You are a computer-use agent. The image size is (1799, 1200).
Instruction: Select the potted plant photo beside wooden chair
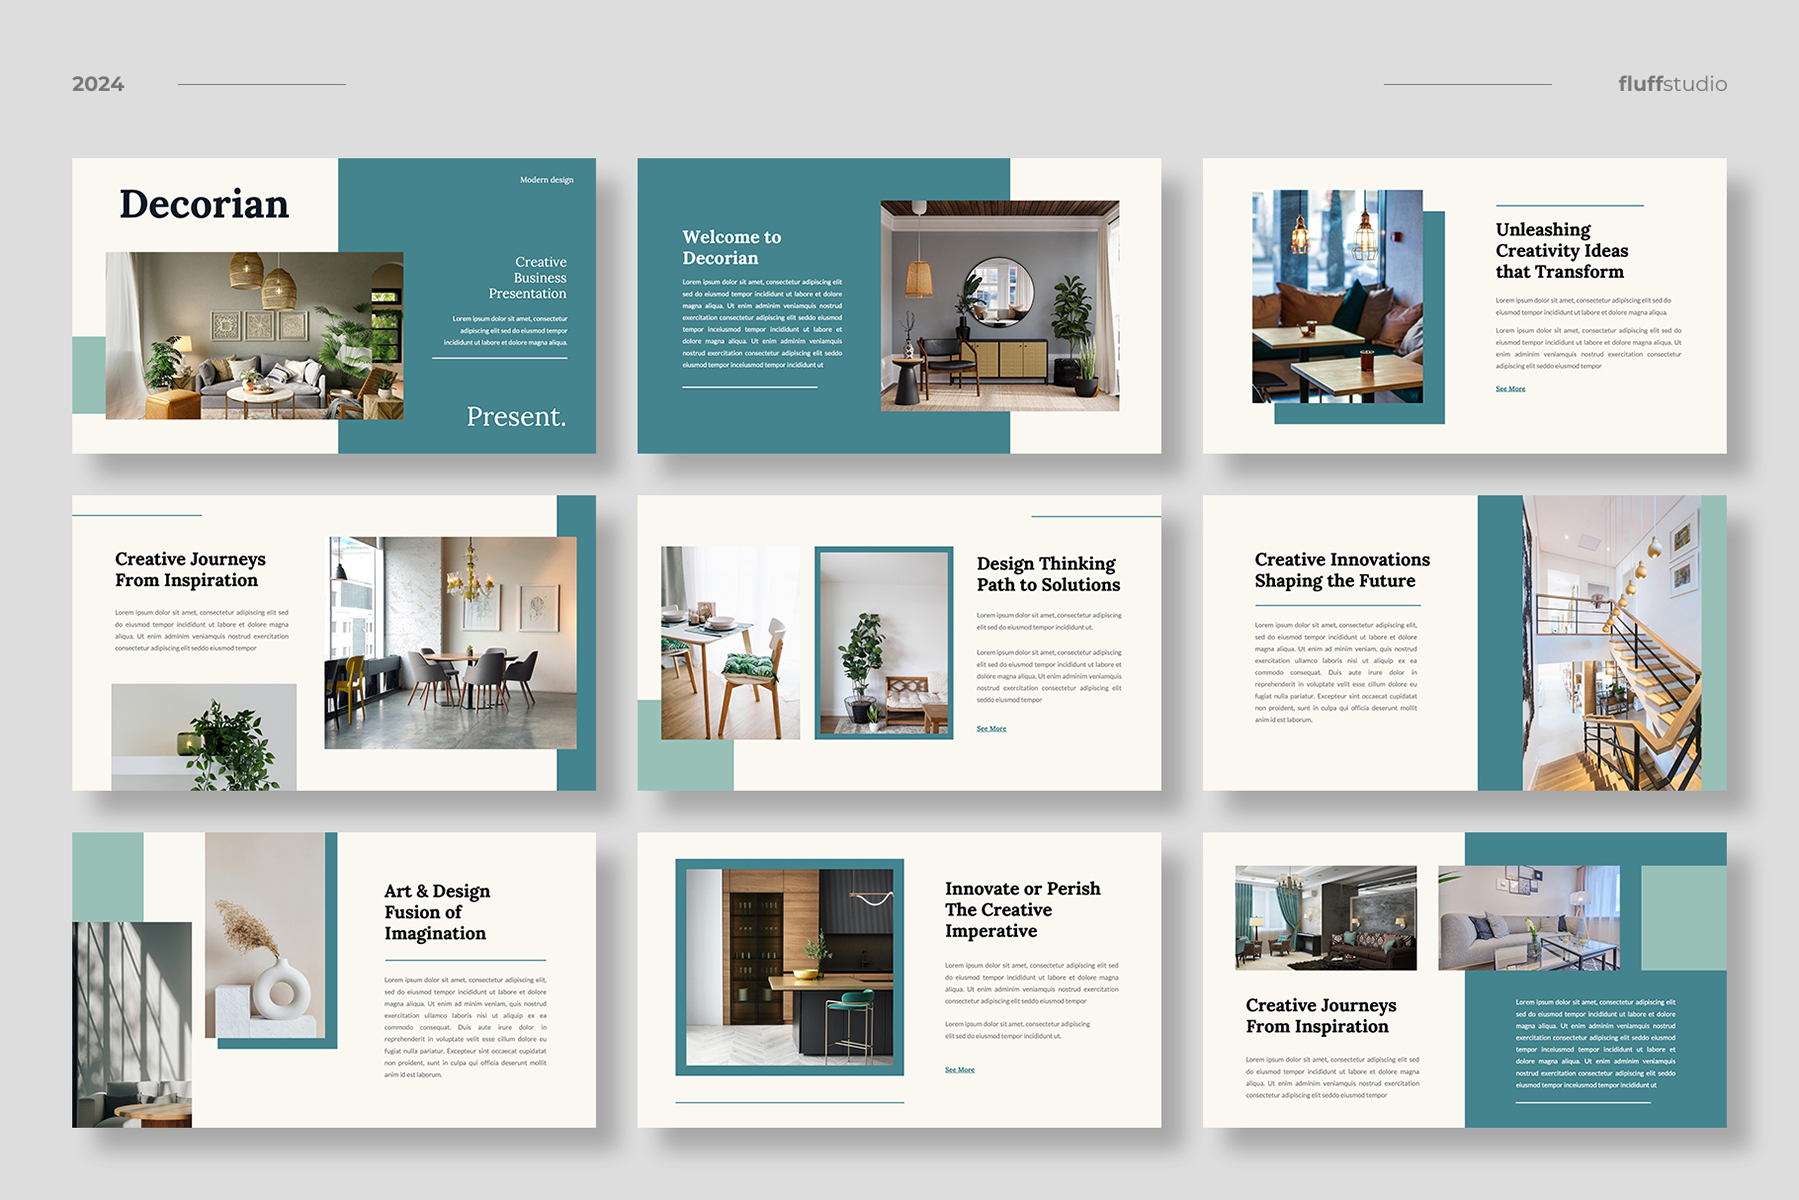pyautogui.click(x=883, y=643)
